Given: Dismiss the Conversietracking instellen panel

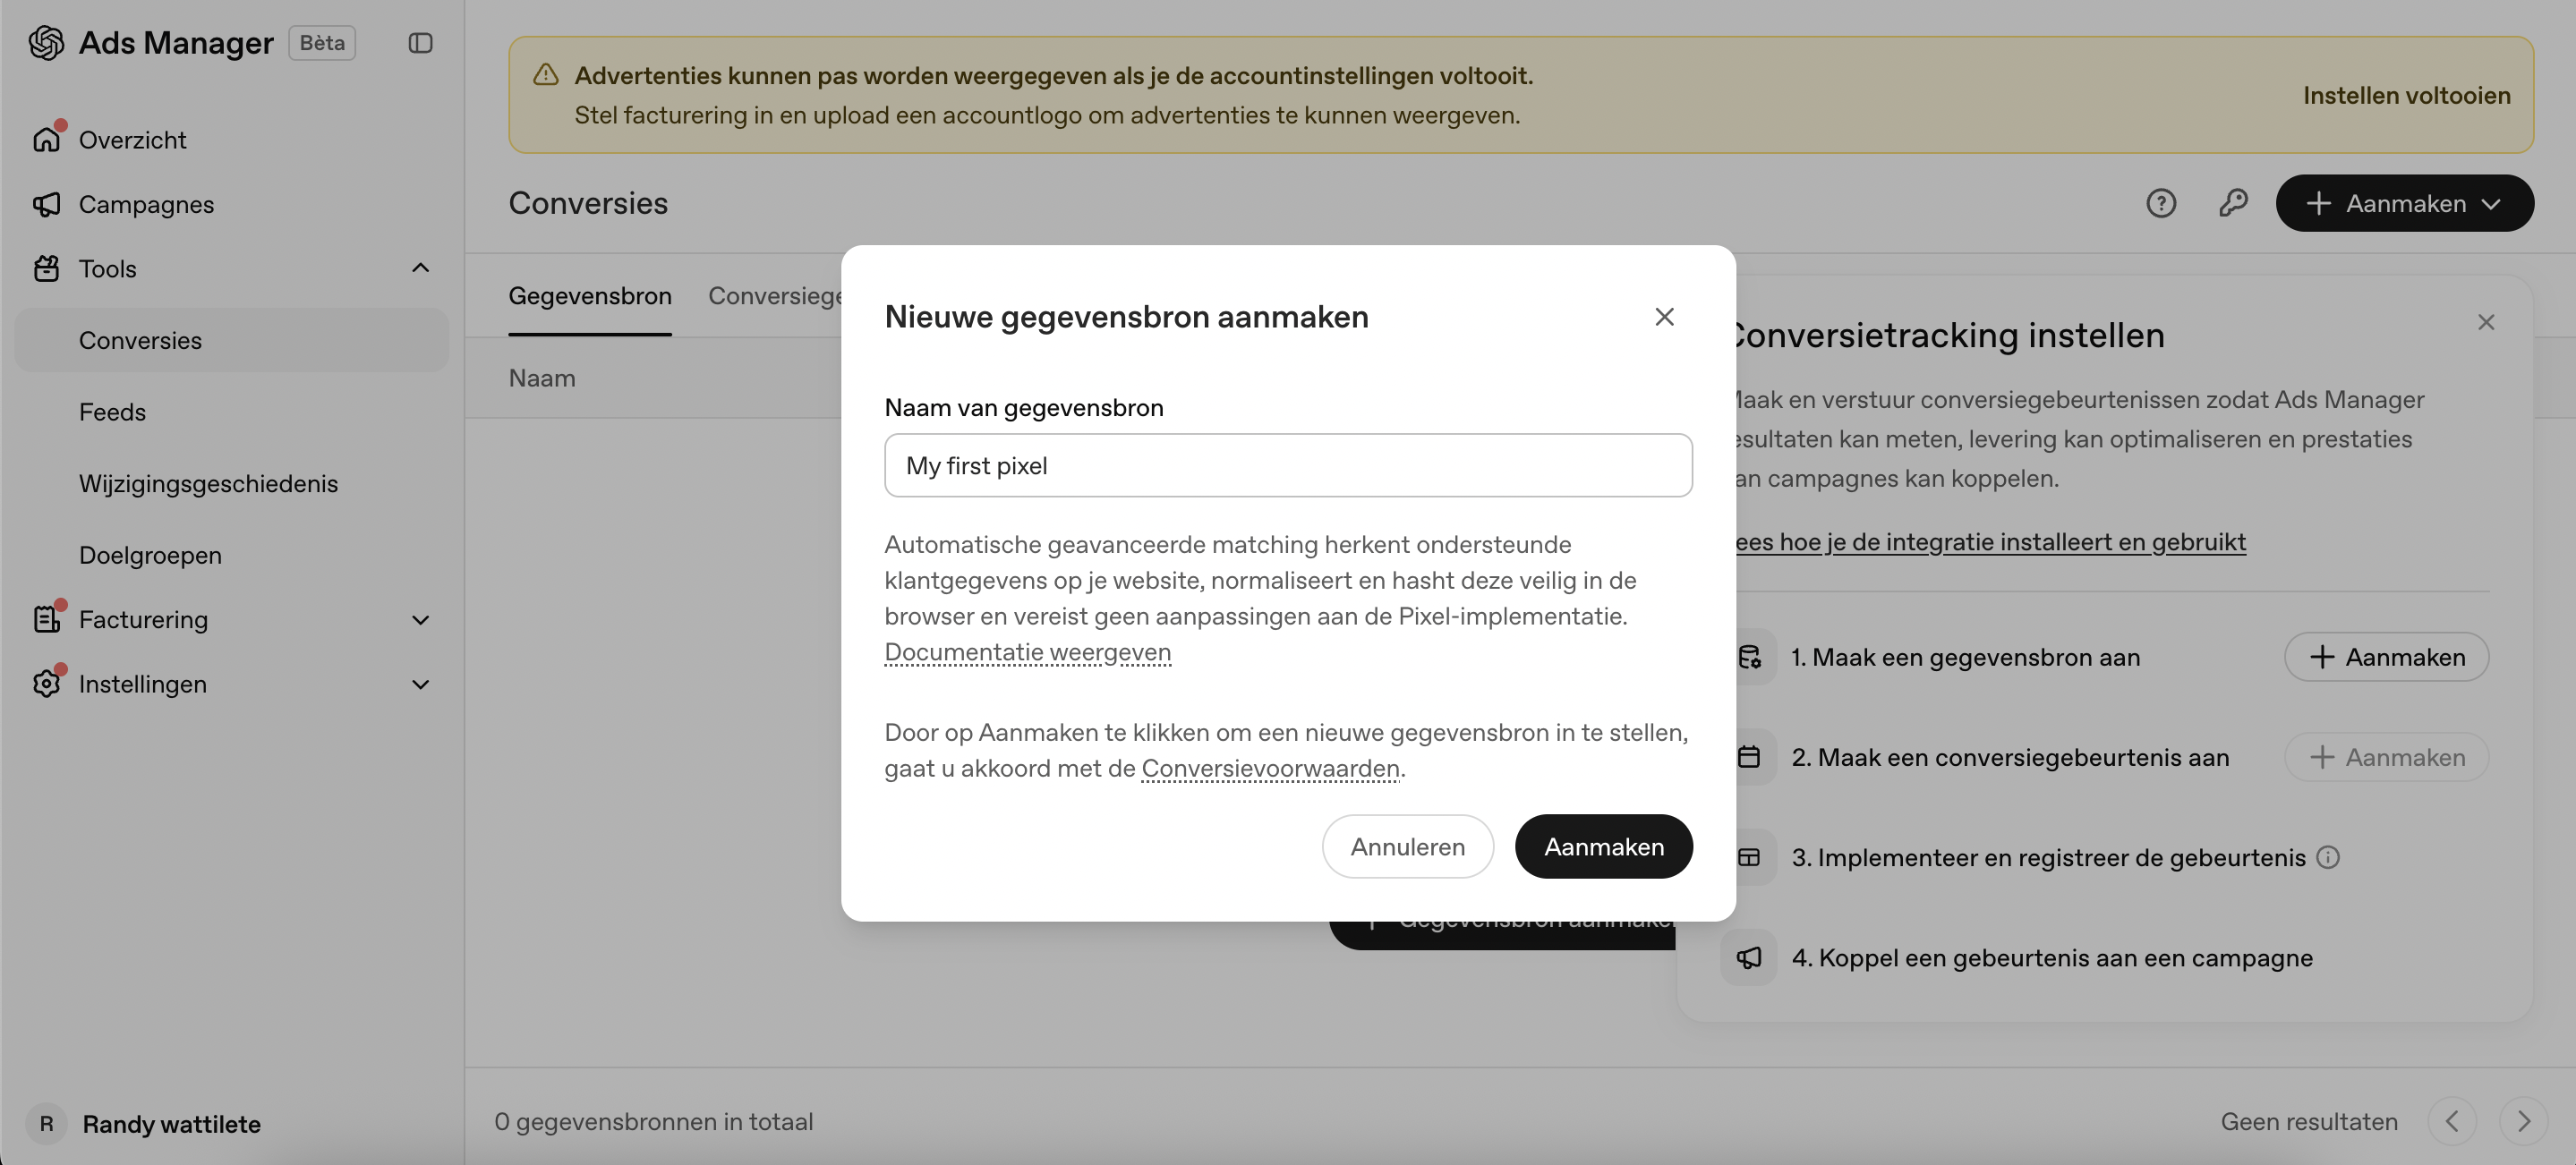Looking at the screenshot, I should click(x=2486, y=322).
